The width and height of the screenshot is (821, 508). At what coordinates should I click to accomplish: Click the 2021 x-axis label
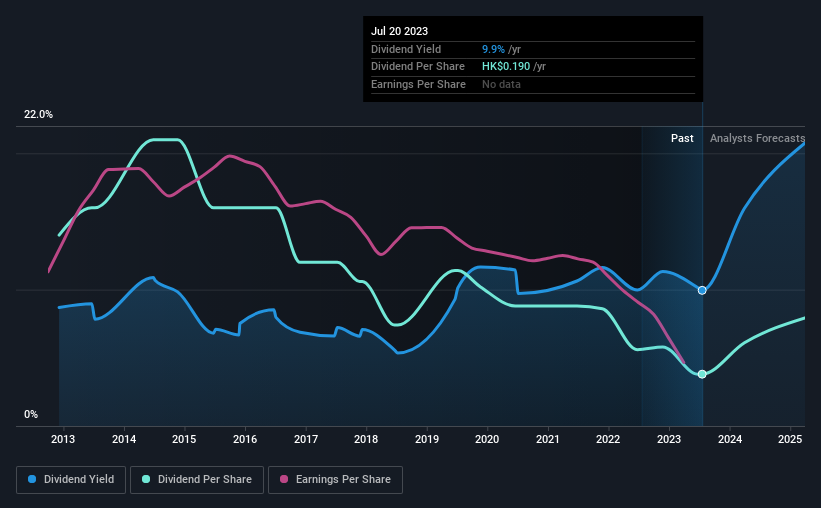548,439
